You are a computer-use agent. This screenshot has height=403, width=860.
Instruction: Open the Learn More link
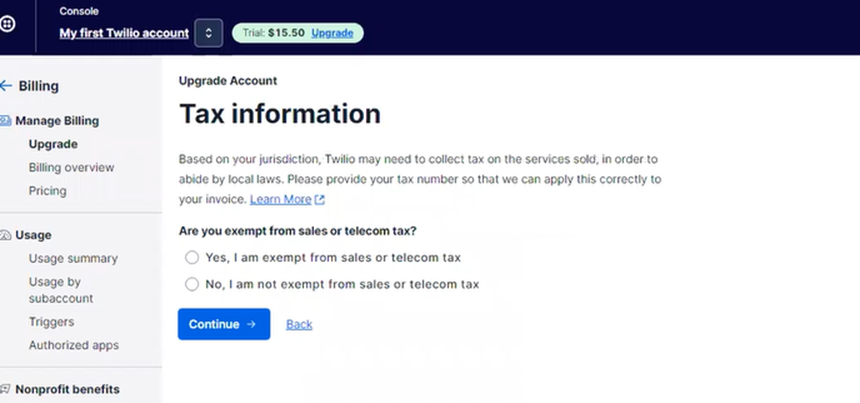[280, 200]
